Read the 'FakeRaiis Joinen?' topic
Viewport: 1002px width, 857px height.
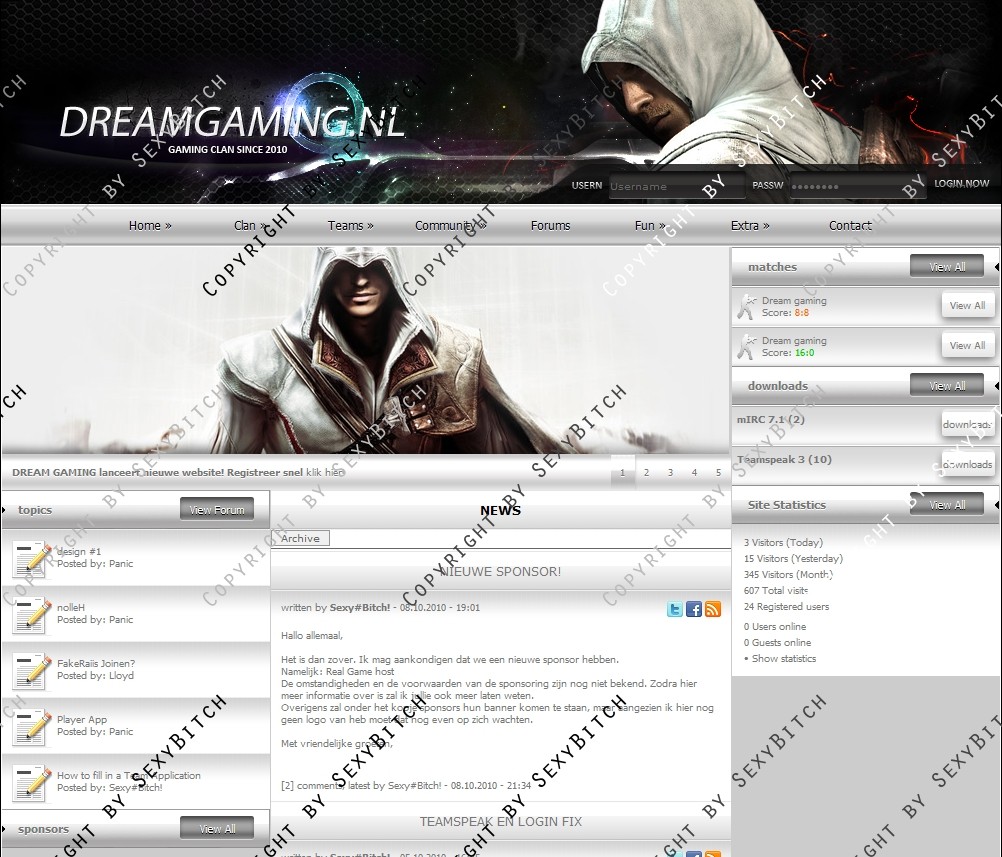96,663
